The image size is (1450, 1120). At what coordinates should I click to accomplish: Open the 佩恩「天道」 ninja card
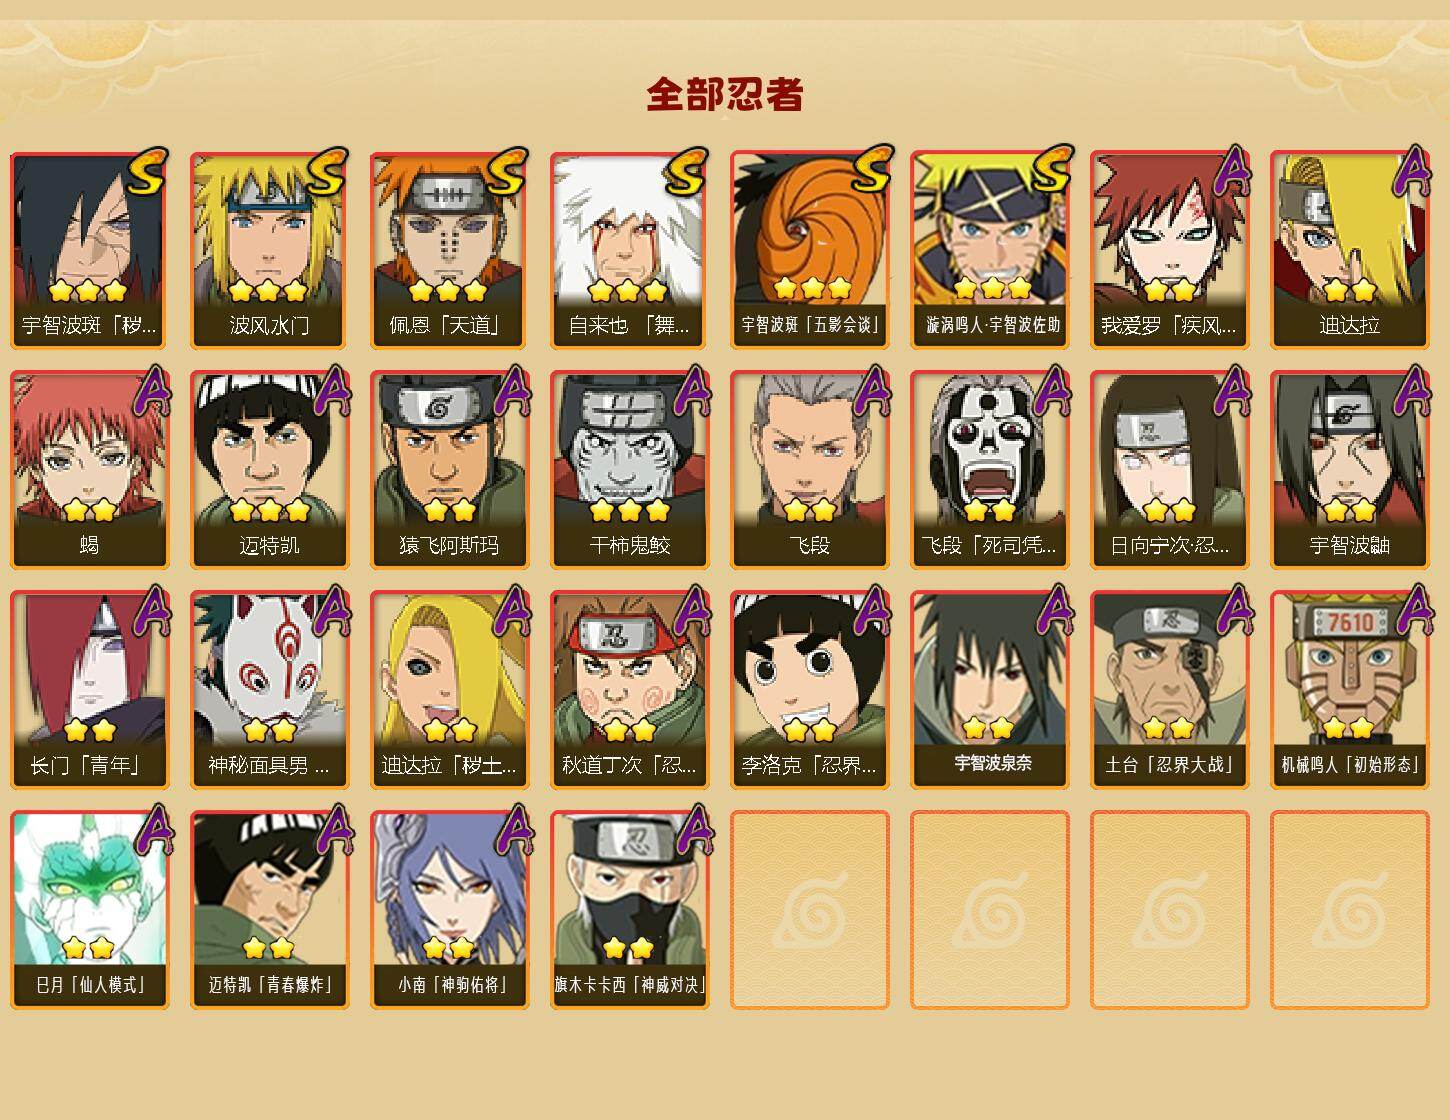[x=450, y=250]
